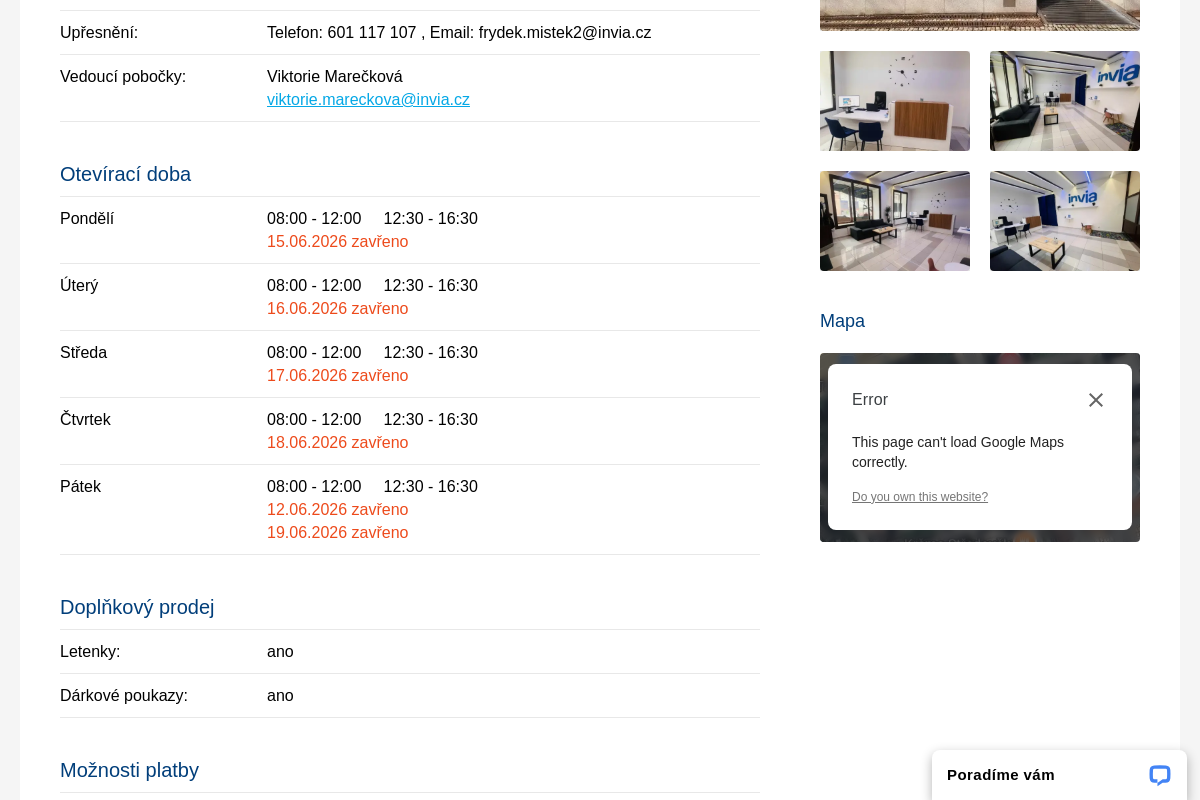Select the 'Pondělí' row label
Viewport: 1200px width, 800px height.
tap(87, 219)
